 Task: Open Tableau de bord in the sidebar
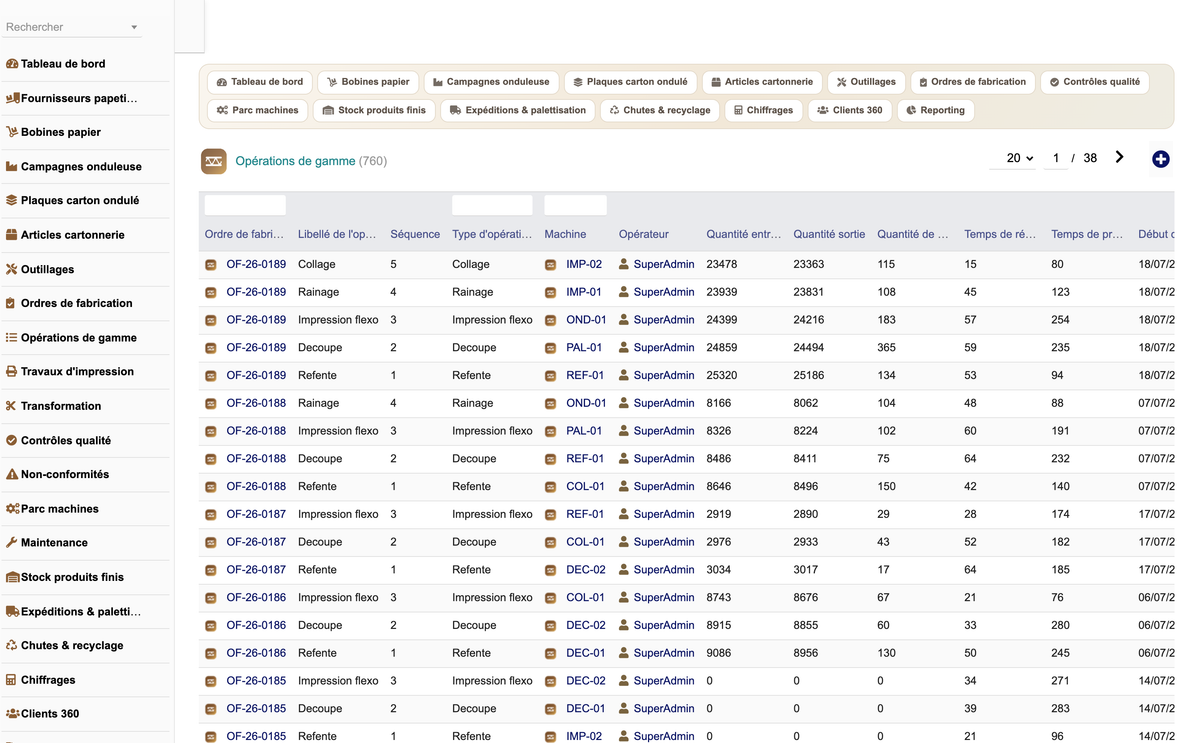point(63,64)
